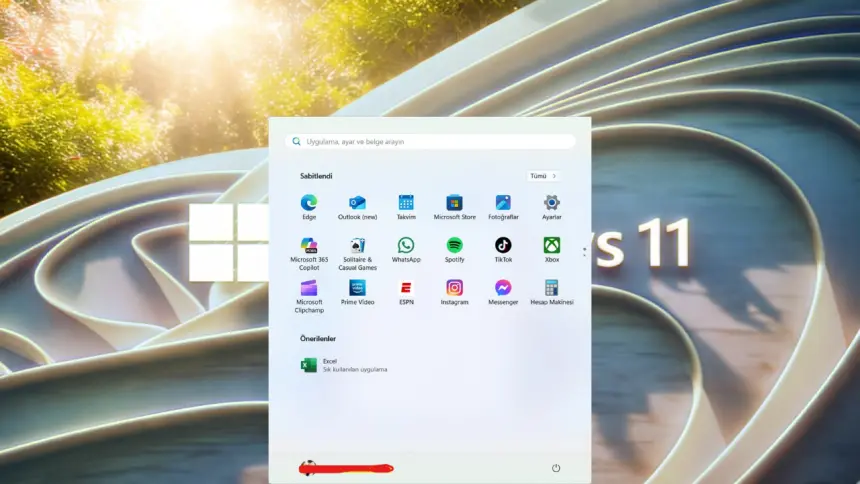Open Microsoft 365 Copilot
This screenshot has height=484, width=860.
(309, 254)
